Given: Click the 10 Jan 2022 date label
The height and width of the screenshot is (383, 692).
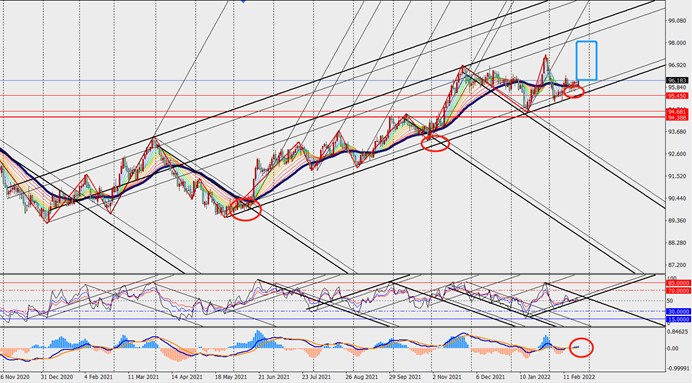Looking at the screenshot, I should point(534,377).
